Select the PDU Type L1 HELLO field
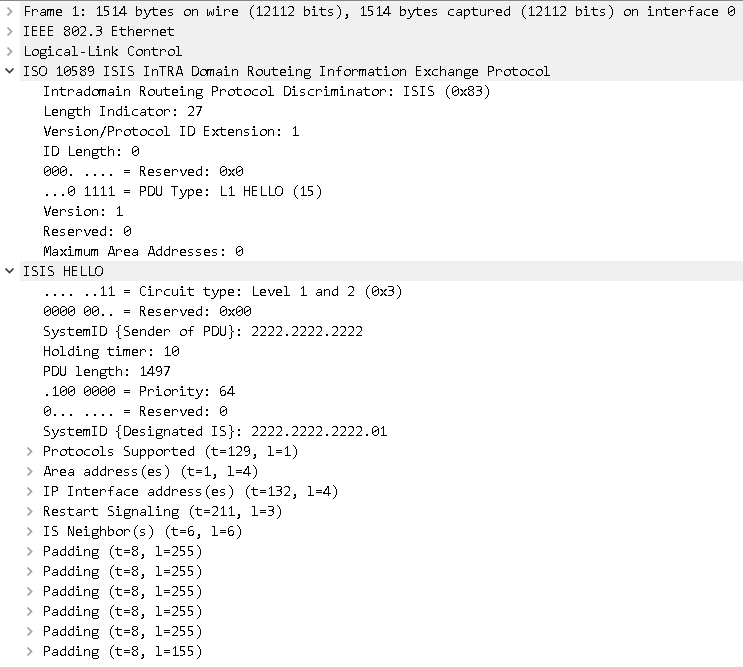The image size is (743, 667). click(182, 191)
